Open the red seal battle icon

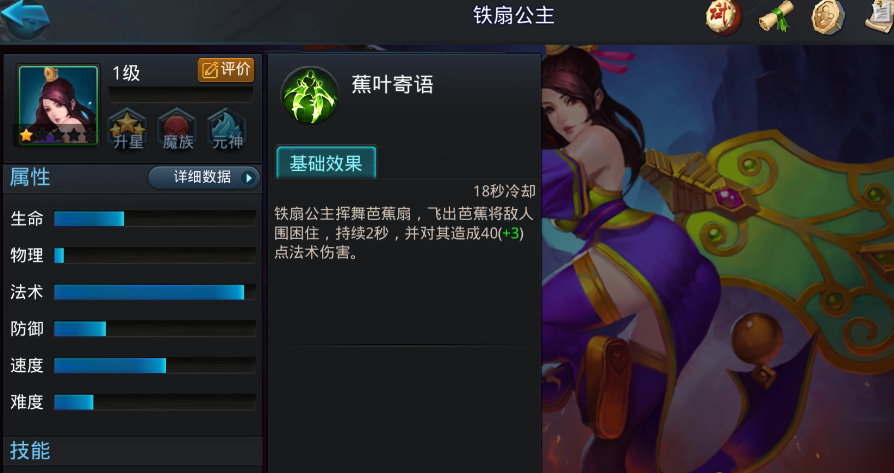point(724,17)
